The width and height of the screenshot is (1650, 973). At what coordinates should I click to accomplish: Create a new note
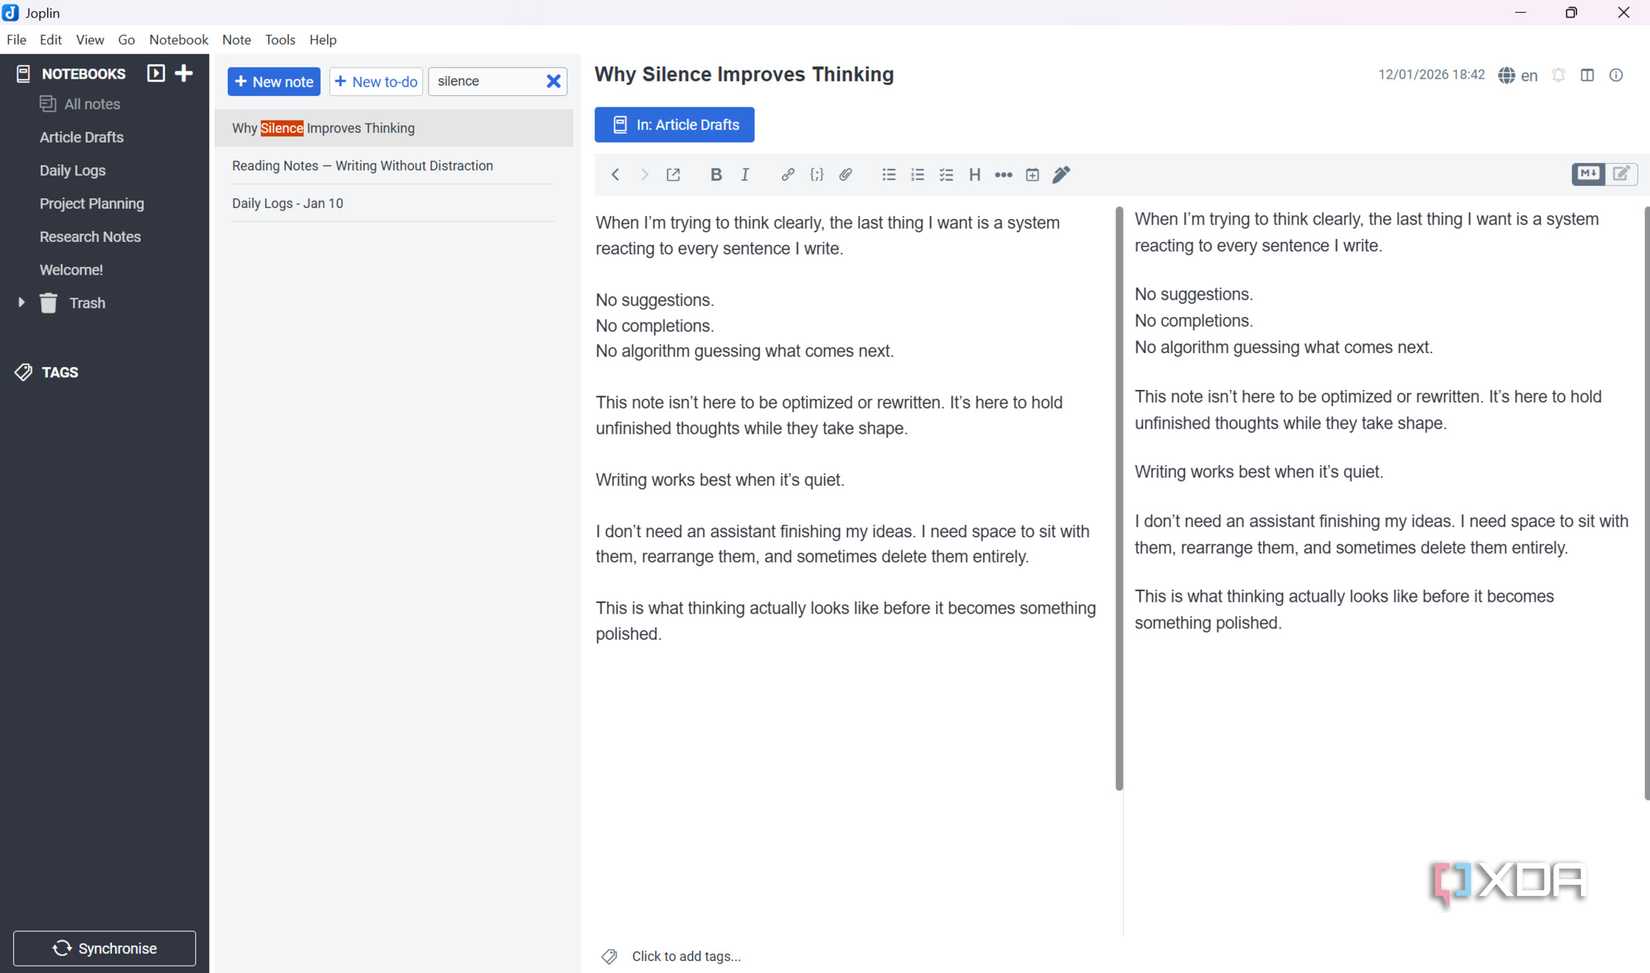[x=274, y=82]
